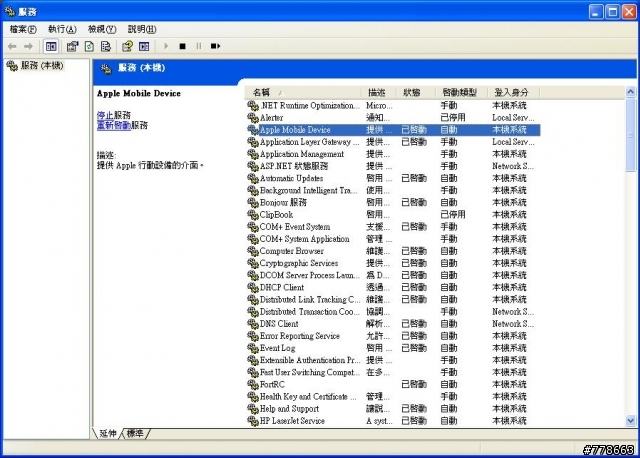640x458 pixels.
Task: Click the gear icon of Apple Mobile Device
Action: 253,130
